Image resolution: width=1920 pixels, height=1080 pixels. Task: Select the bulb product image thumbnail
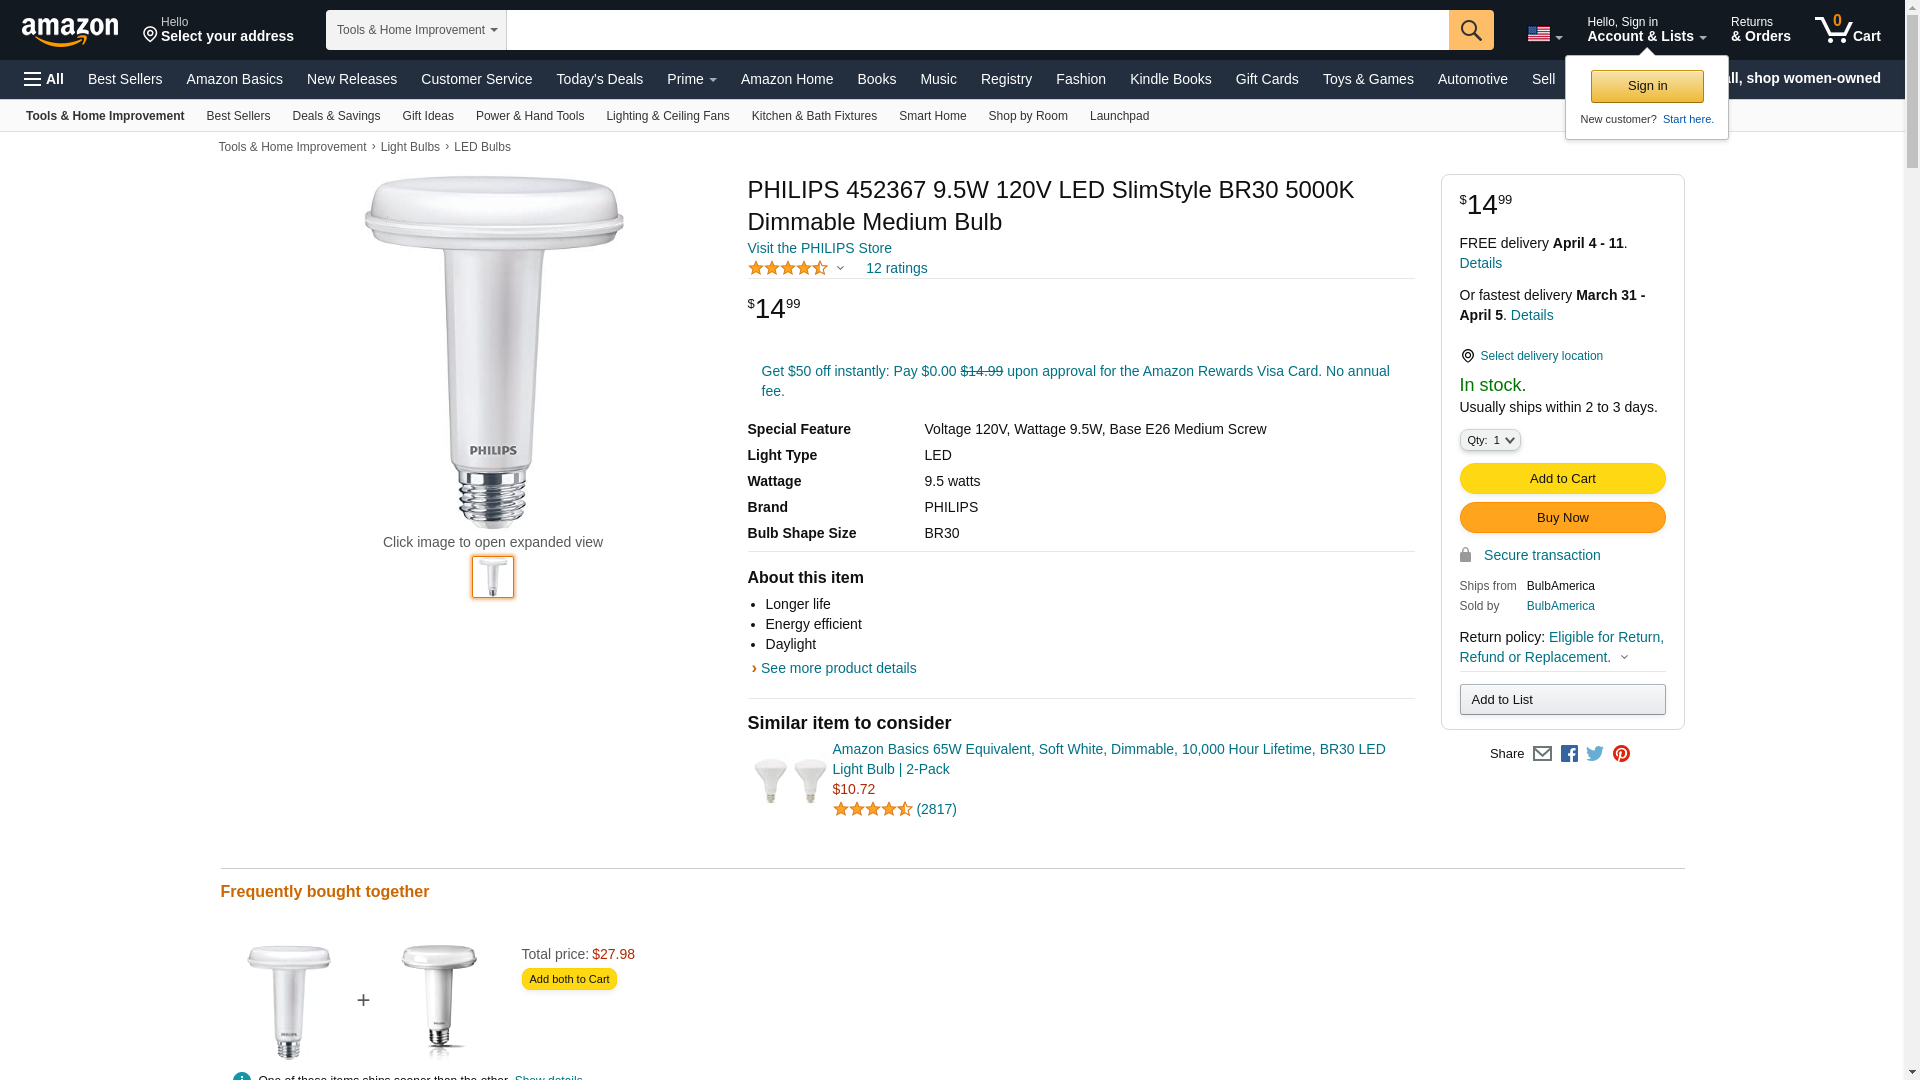pos(493,577)
